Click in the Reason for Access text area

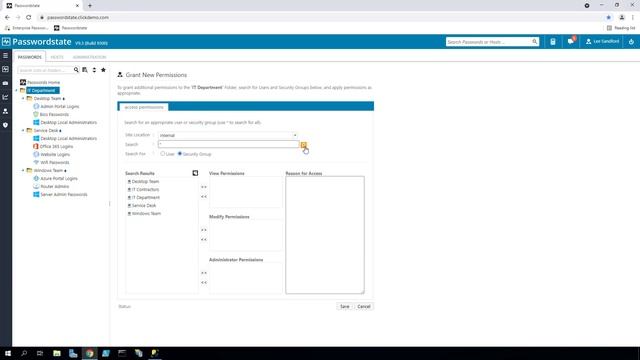click(x=325, y=235)
